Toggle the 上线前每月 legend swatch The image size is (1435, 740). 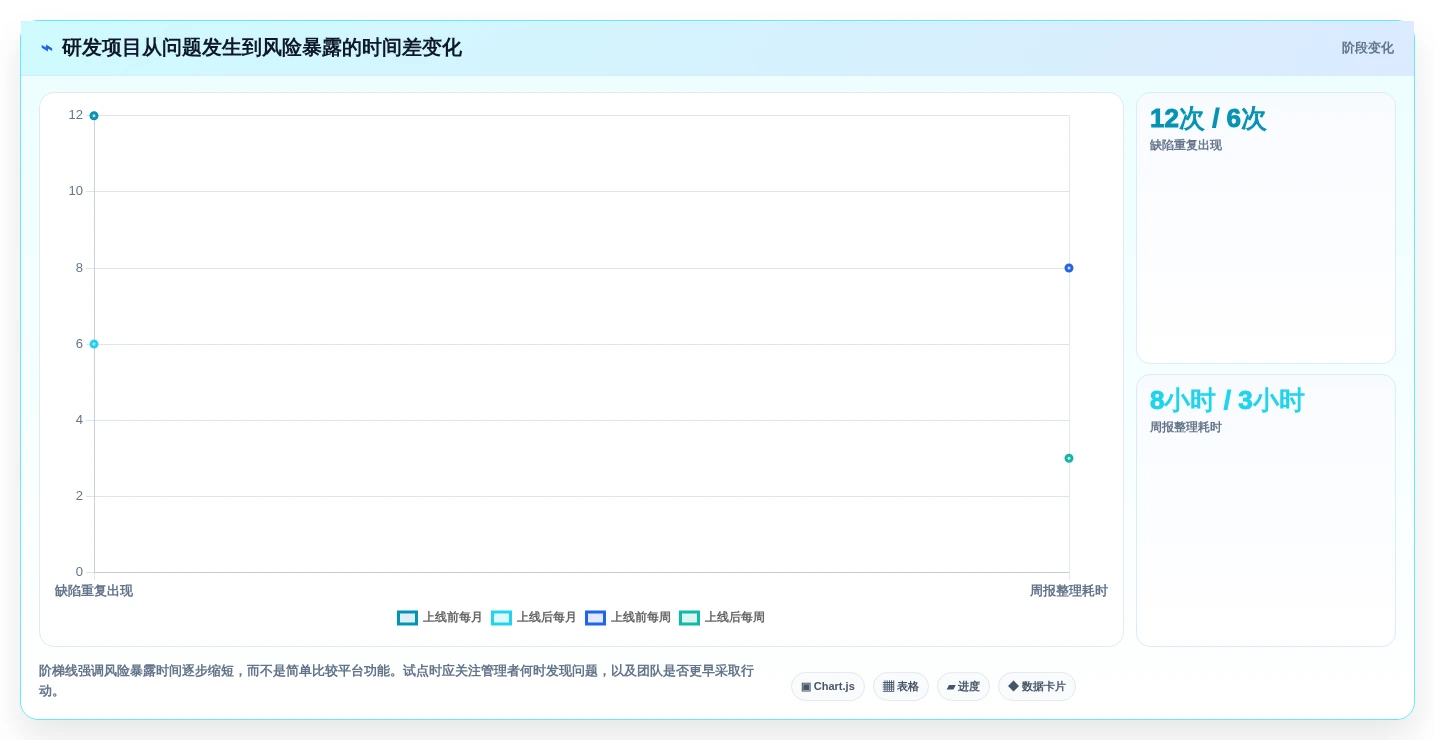click(407, 618)
